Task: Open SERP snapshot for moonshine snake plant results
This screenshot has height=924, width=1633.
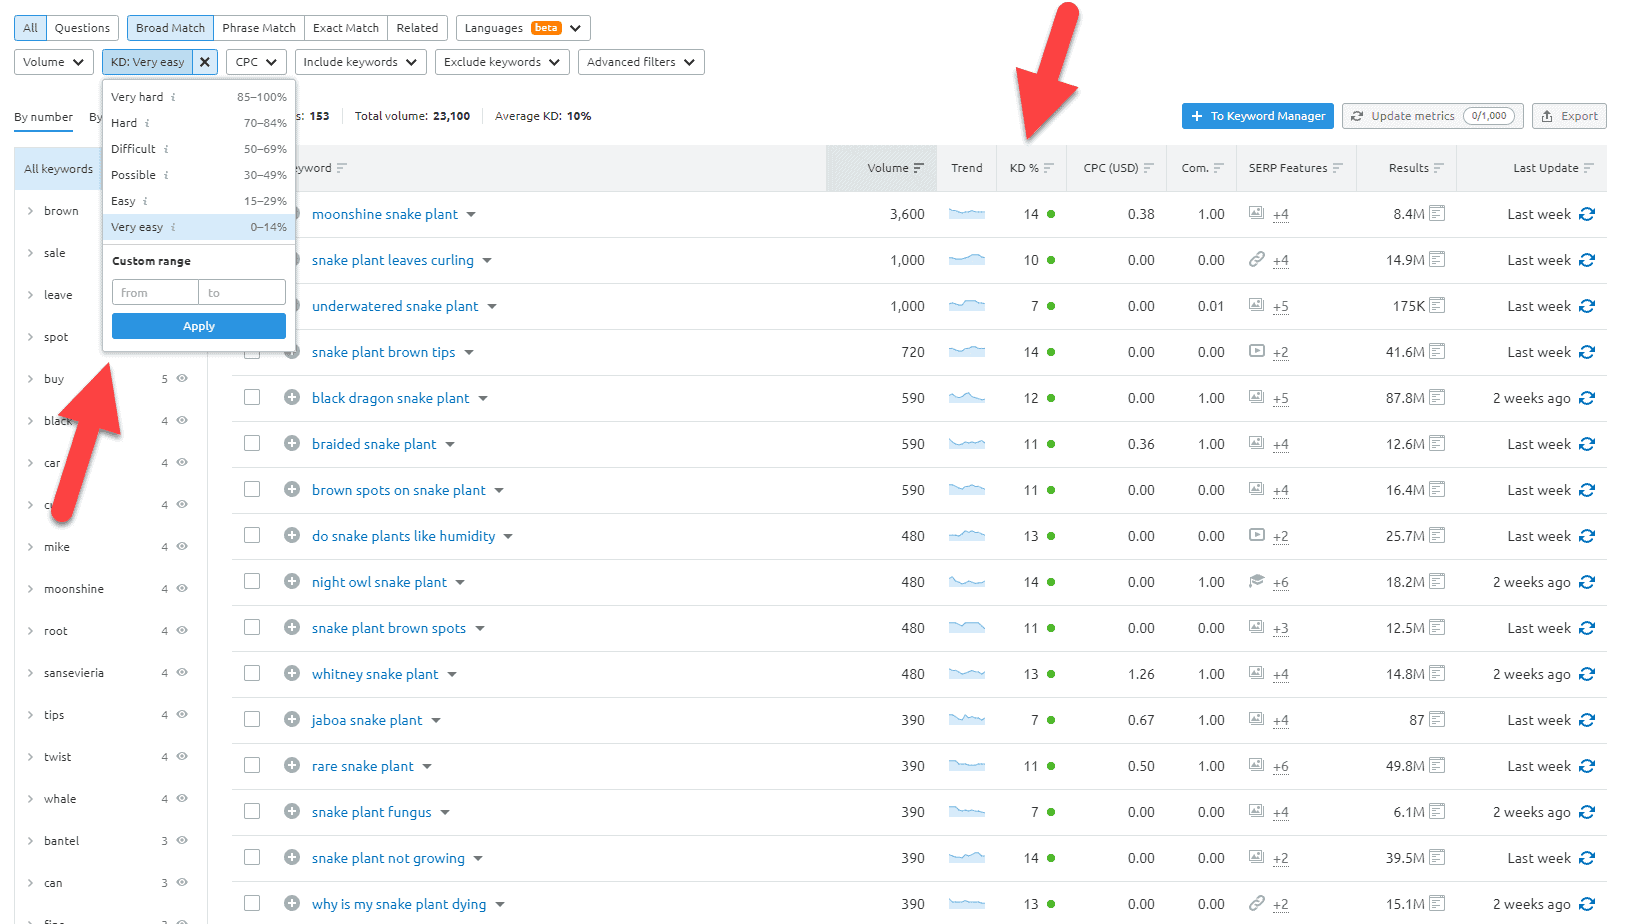Action: pyautogui.click(x=1437, y=213)
